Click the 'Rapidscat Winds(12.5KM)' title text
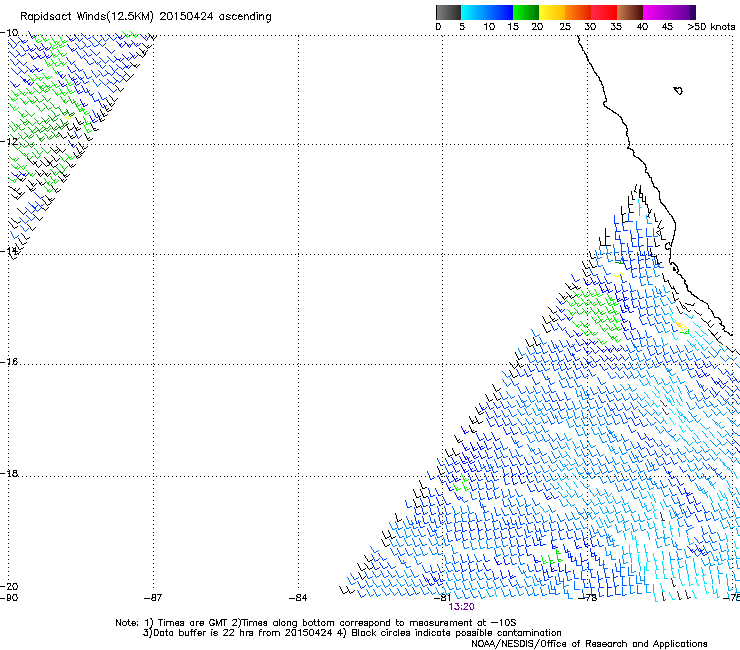The image size is (740, 650). pyautogui.click(x=87, y=17)
